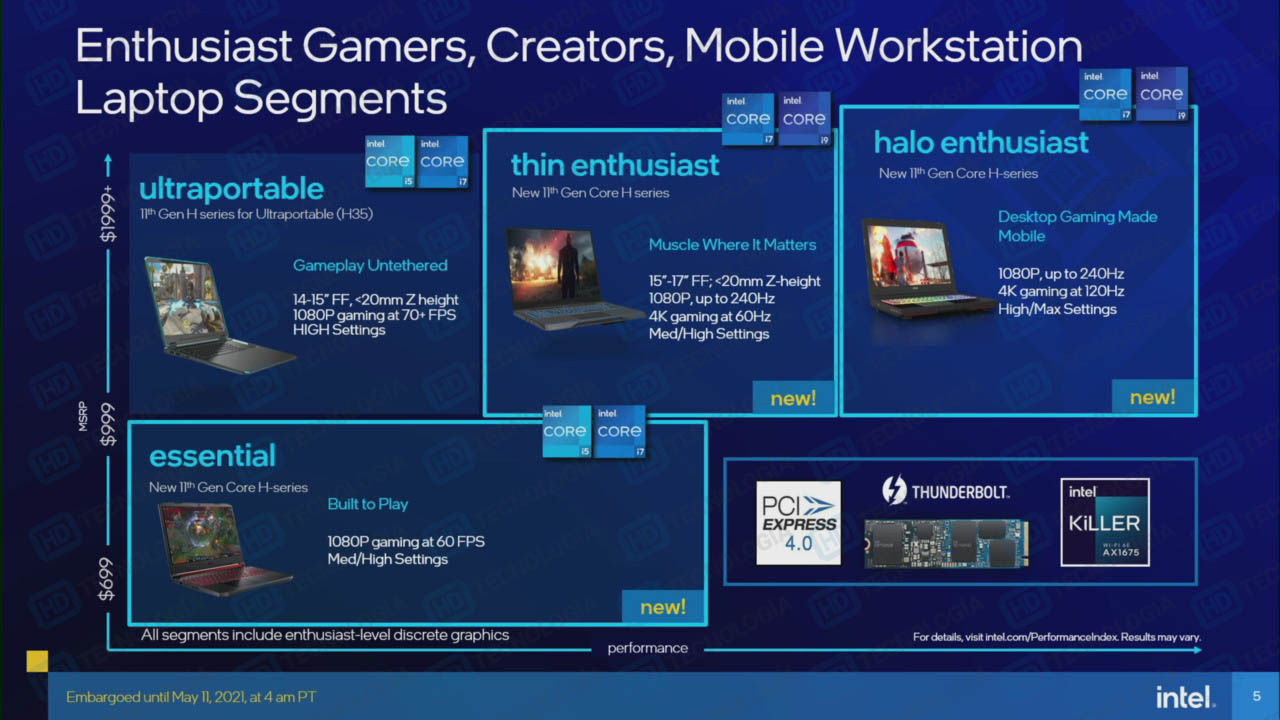Select "4K gaming at 120Hz" text
The image size is (1280, 720).
(x=1061, y=291)
